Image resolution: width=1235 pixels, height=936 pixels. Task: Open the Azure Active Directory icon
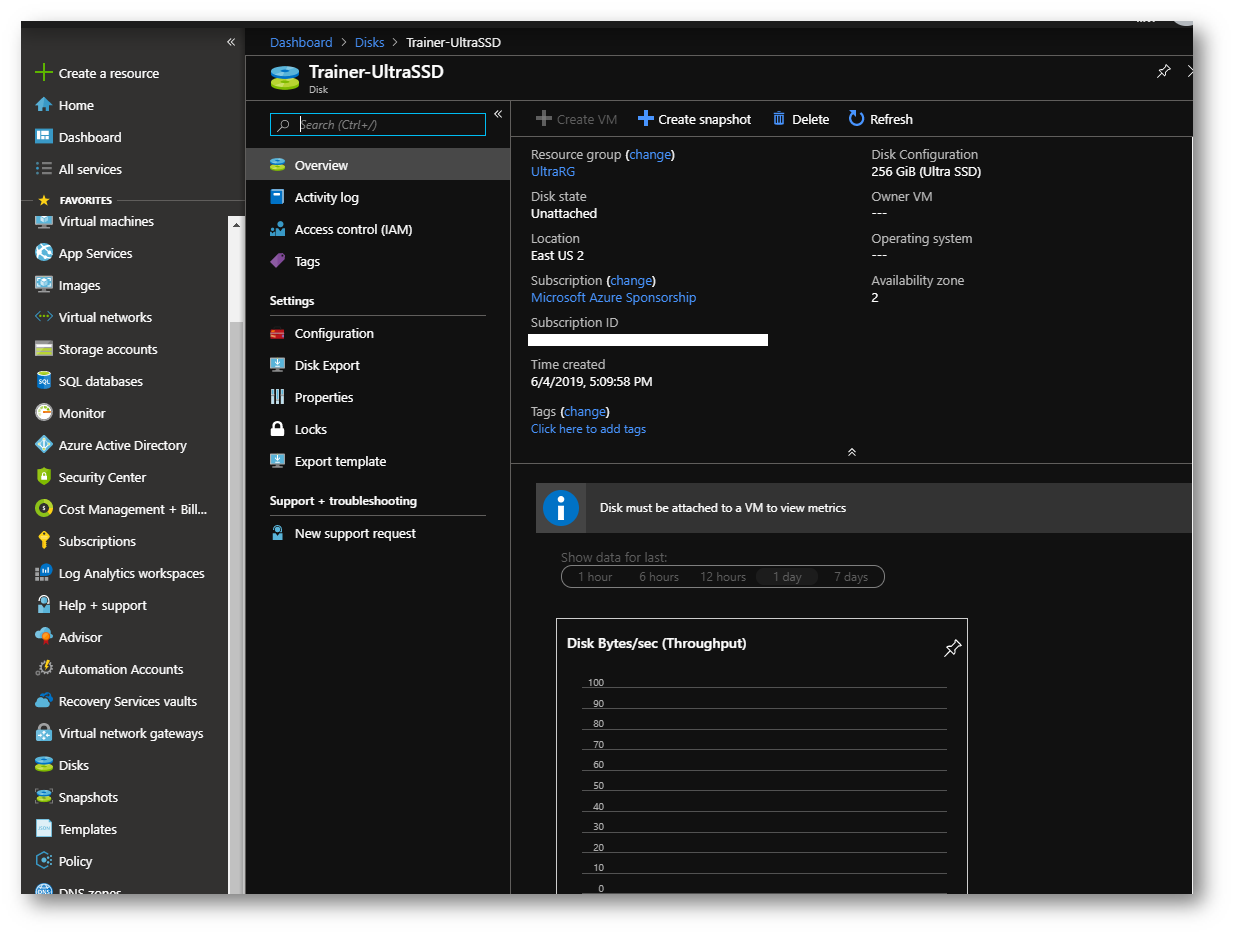click(x=43, y=445)
